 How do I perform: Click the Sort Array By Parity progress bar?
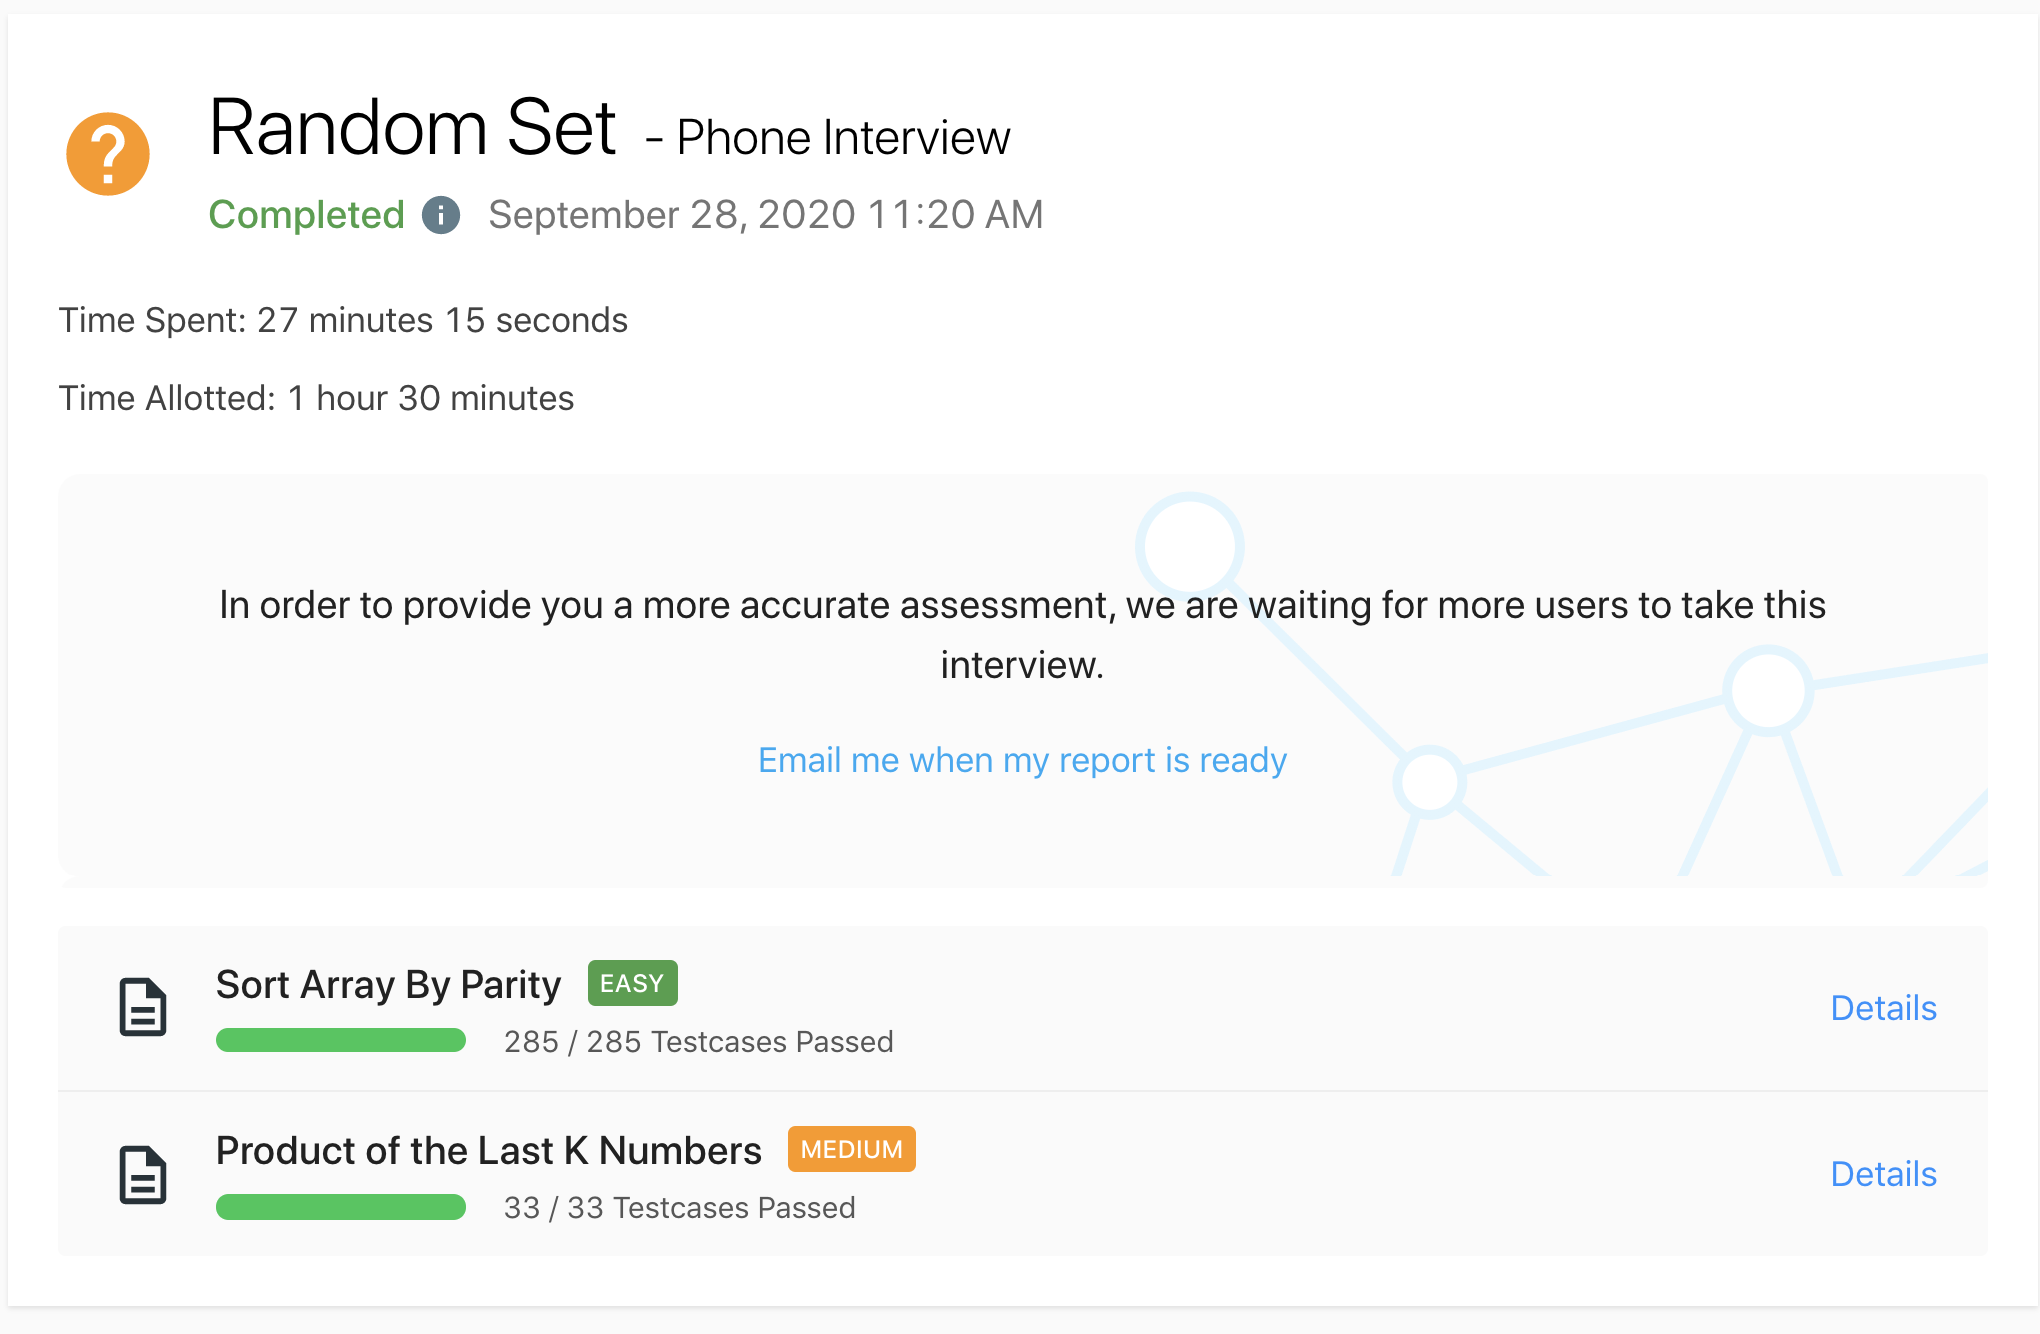click(x=341, y=1040)
